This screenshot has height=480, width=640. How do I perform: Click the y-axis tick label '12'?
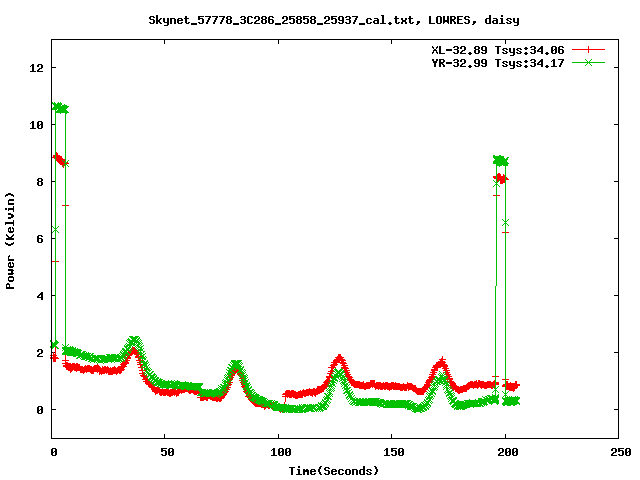[36, 68]
